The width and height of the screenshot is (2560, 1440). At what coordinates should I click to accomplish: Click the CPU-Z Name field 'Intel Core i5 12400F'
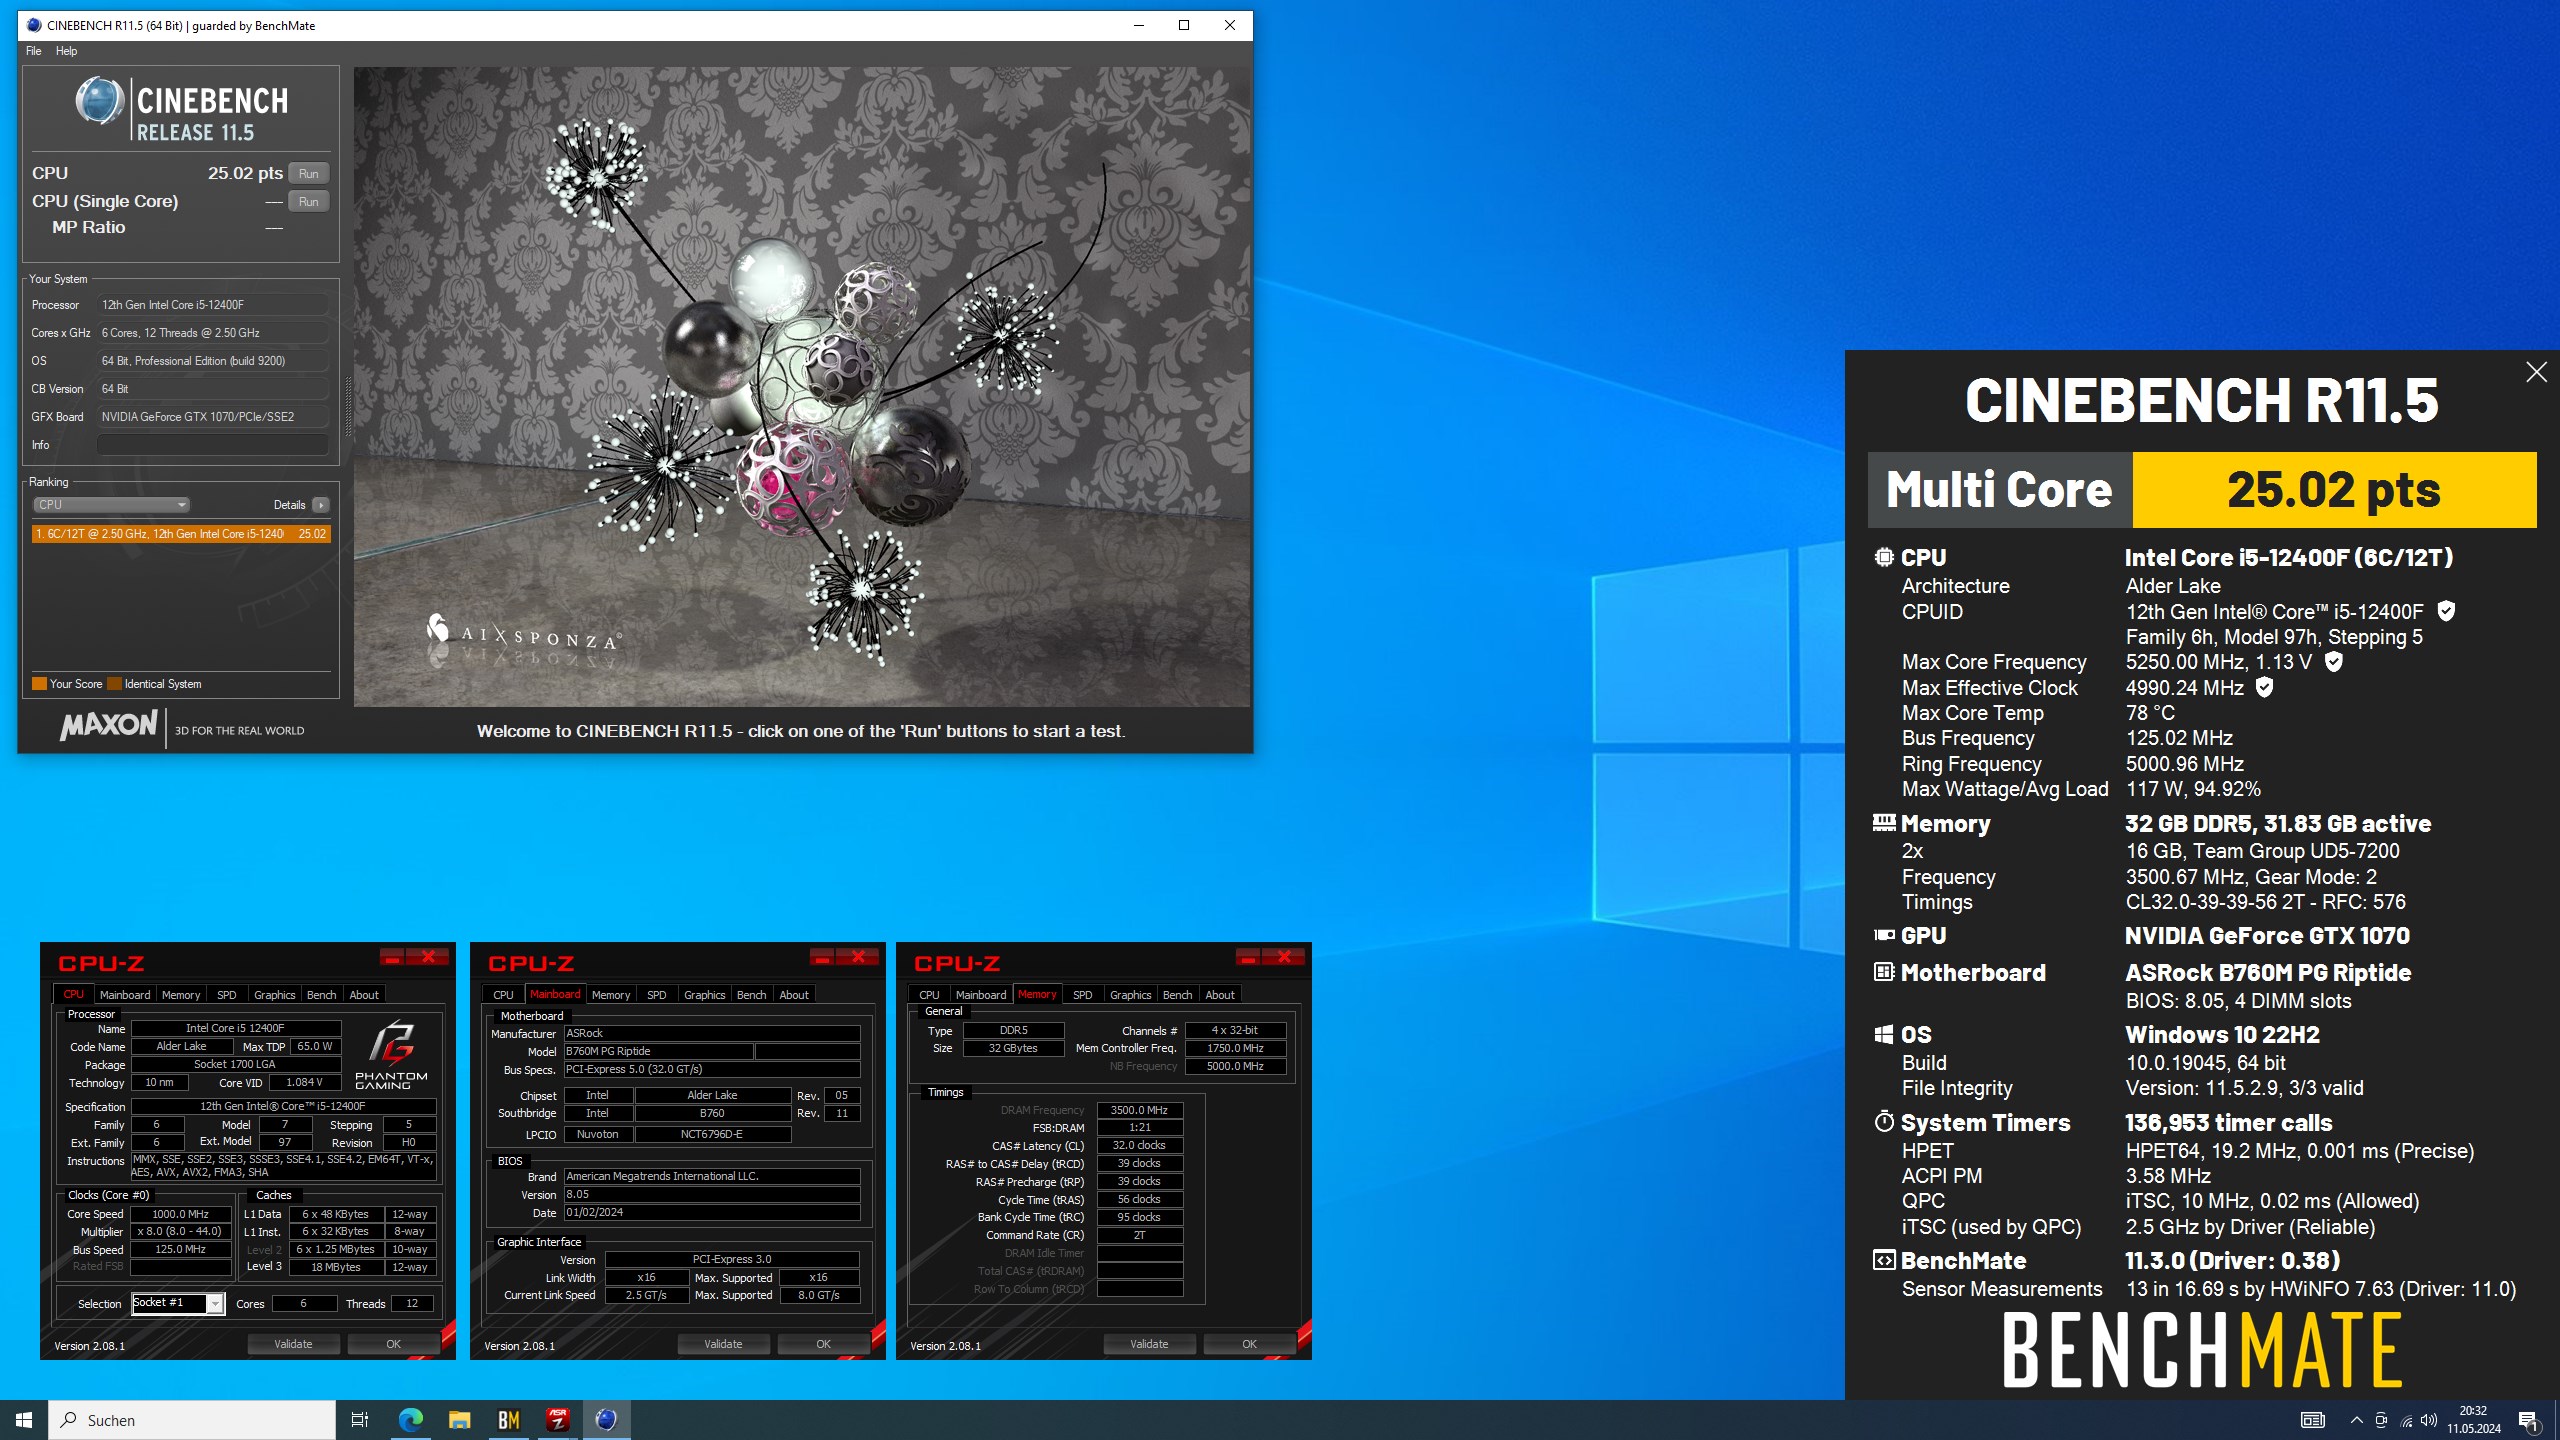236,1028
